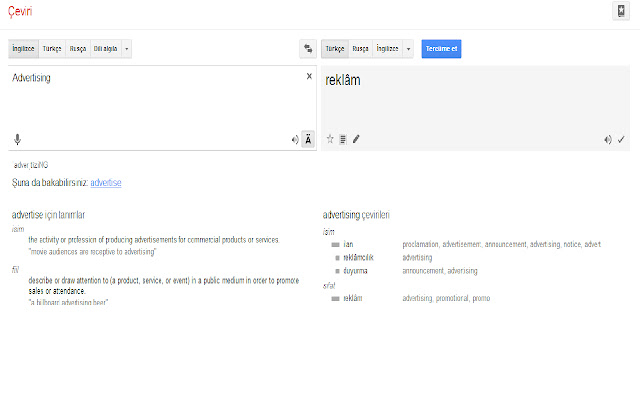Choose Dili algıla to detect language
Image resolution: width=640 pixels, height=400 pixels.
point(105,49)
